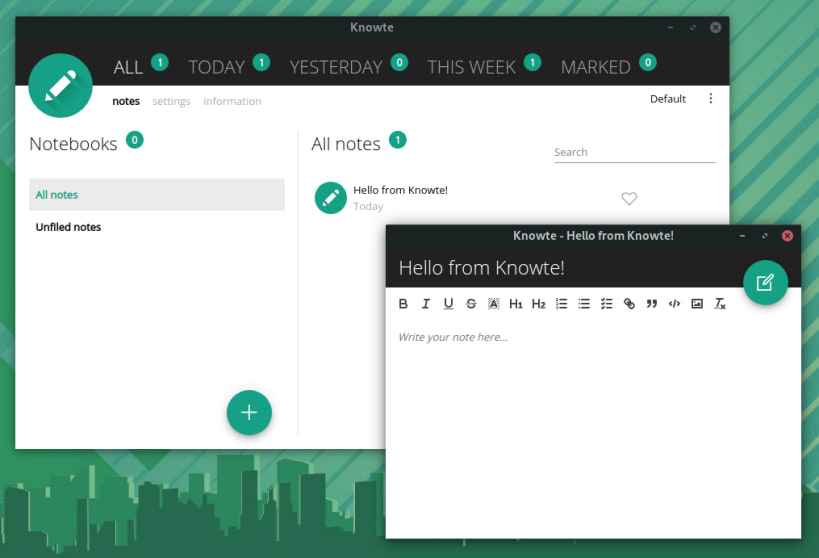819x558 pixels.
Task: Click the pencil icon beside Hello from Knowte!
Action: (x=330, y=197)
